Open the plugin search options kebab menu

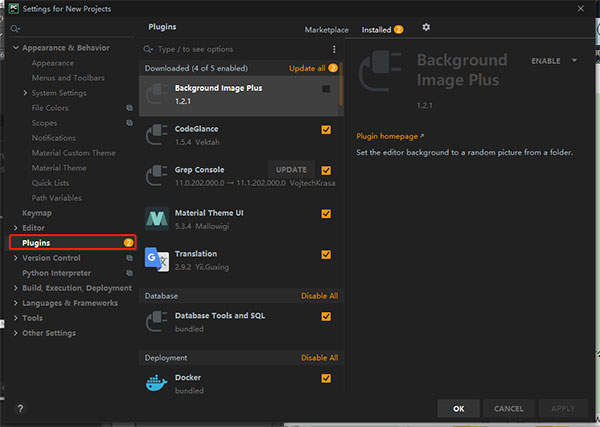pos(334,49)
